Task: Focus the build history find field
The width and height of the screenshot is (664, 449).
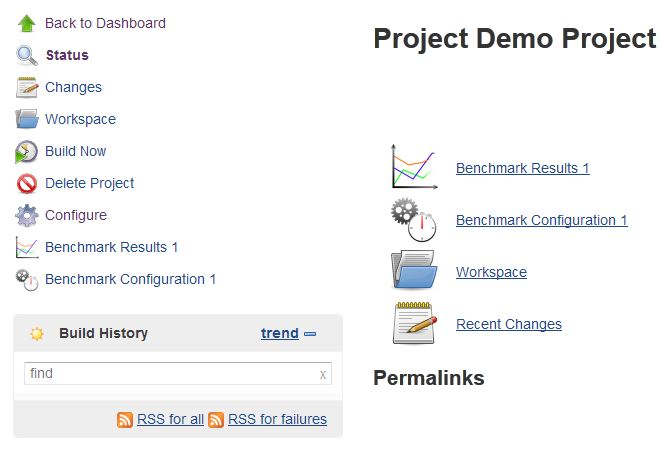Action: point(168,373)
